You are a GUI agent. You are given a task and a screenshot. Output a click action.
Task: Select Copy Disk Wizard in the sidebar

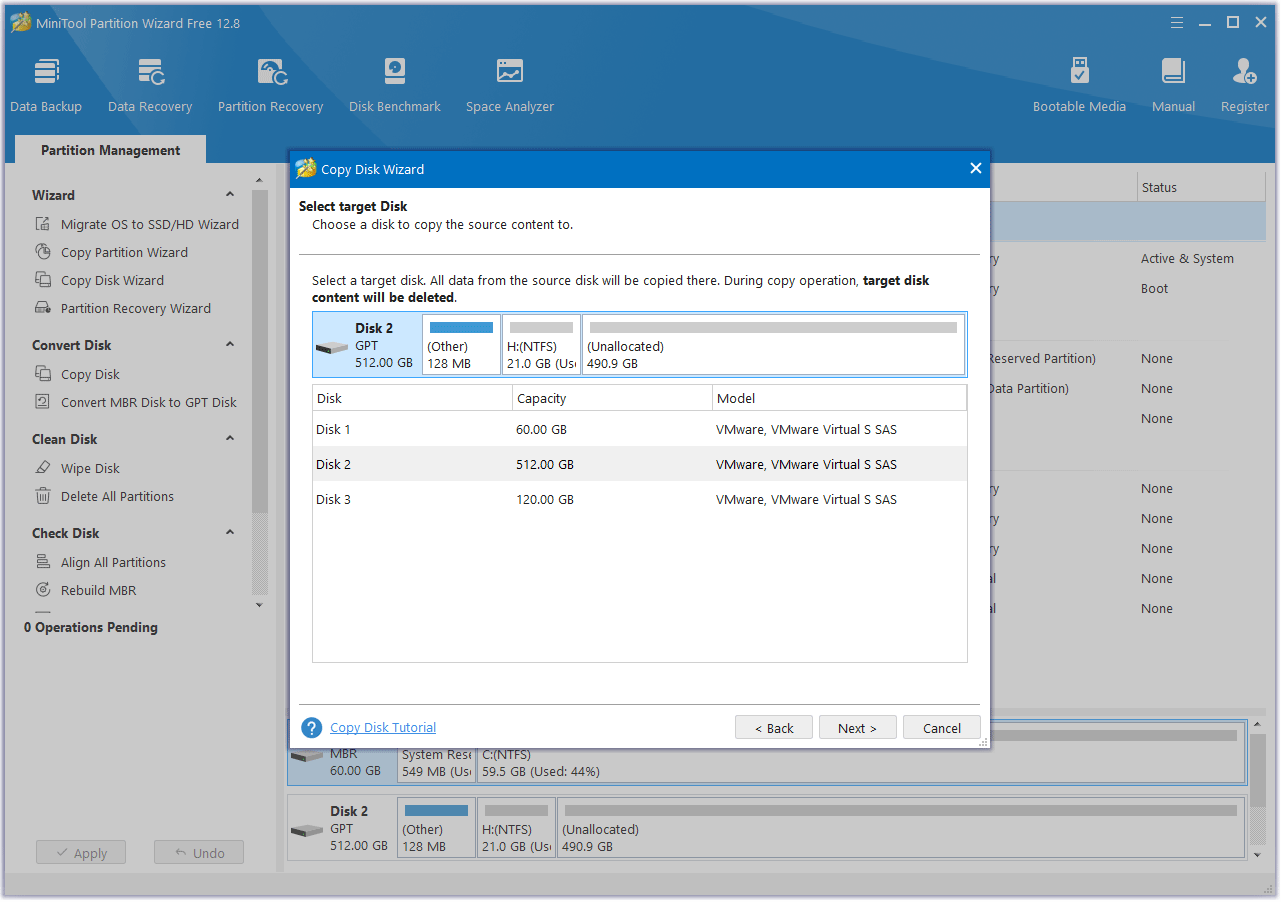pyautogui.click(x=100, y=280)
